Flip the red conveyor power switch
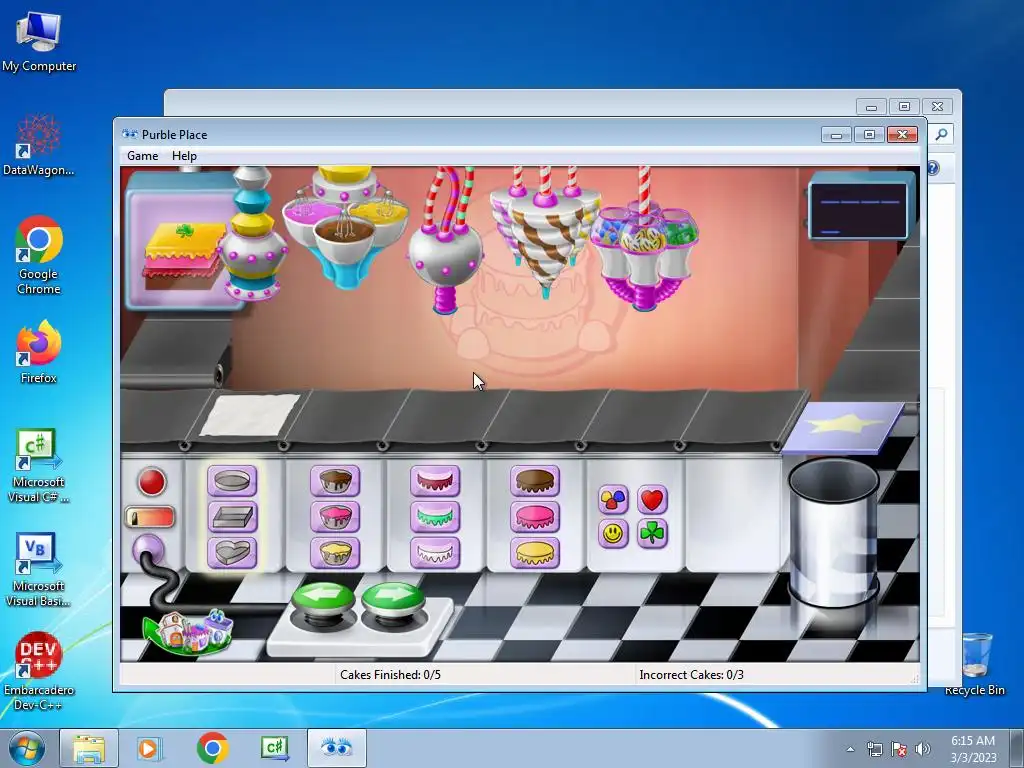1024x768 pixels. (150, 518)
